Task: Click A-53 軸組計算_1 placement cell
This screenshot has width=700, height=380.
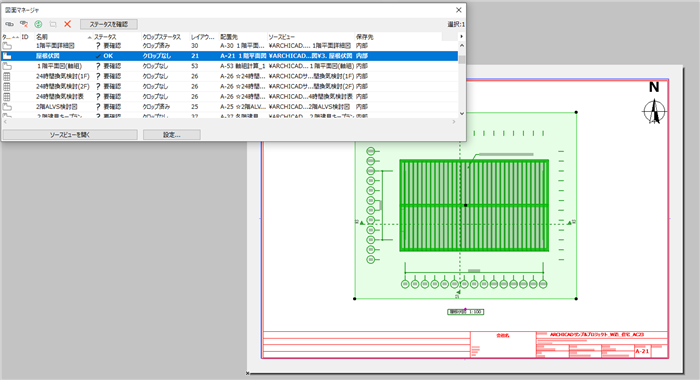Action: click(x=242, y=66)
